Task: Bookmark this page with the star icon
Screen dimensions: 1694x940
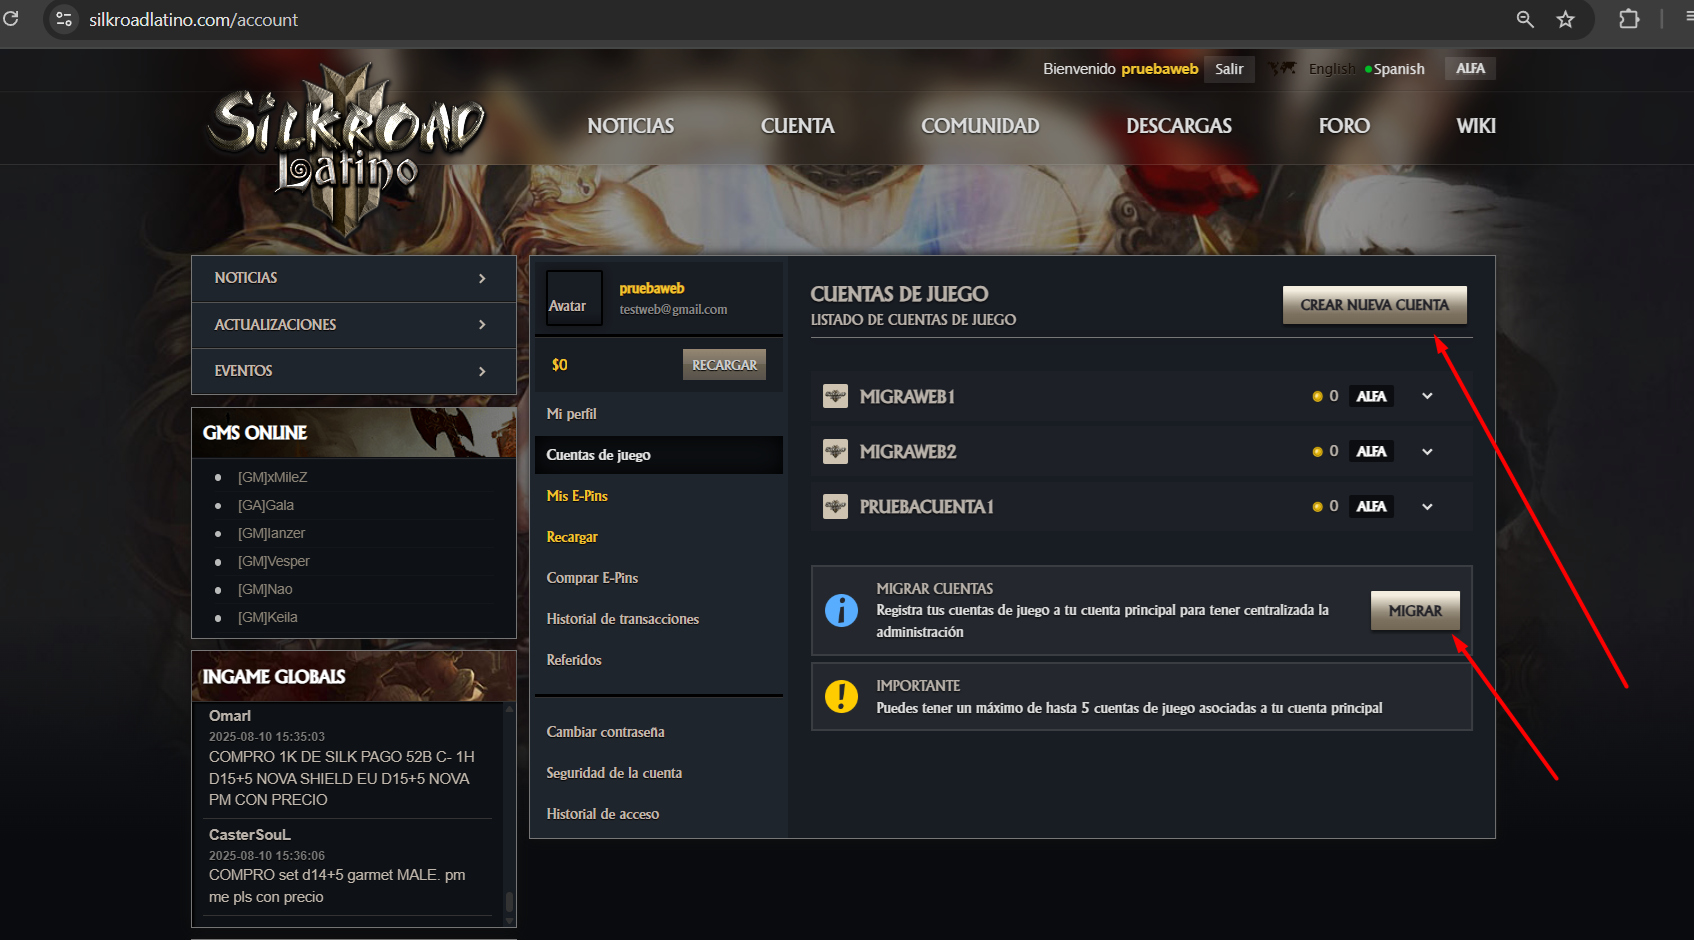Action: click(x=1566, y=19)
